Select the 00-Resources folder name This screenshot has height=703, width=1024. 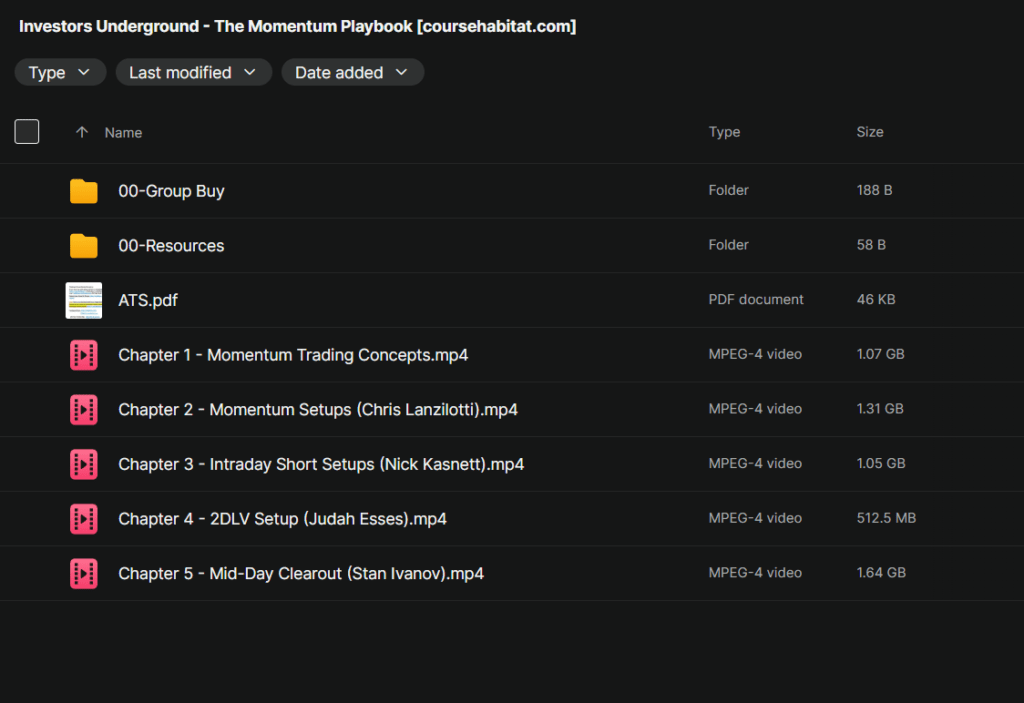click(171, 246)
